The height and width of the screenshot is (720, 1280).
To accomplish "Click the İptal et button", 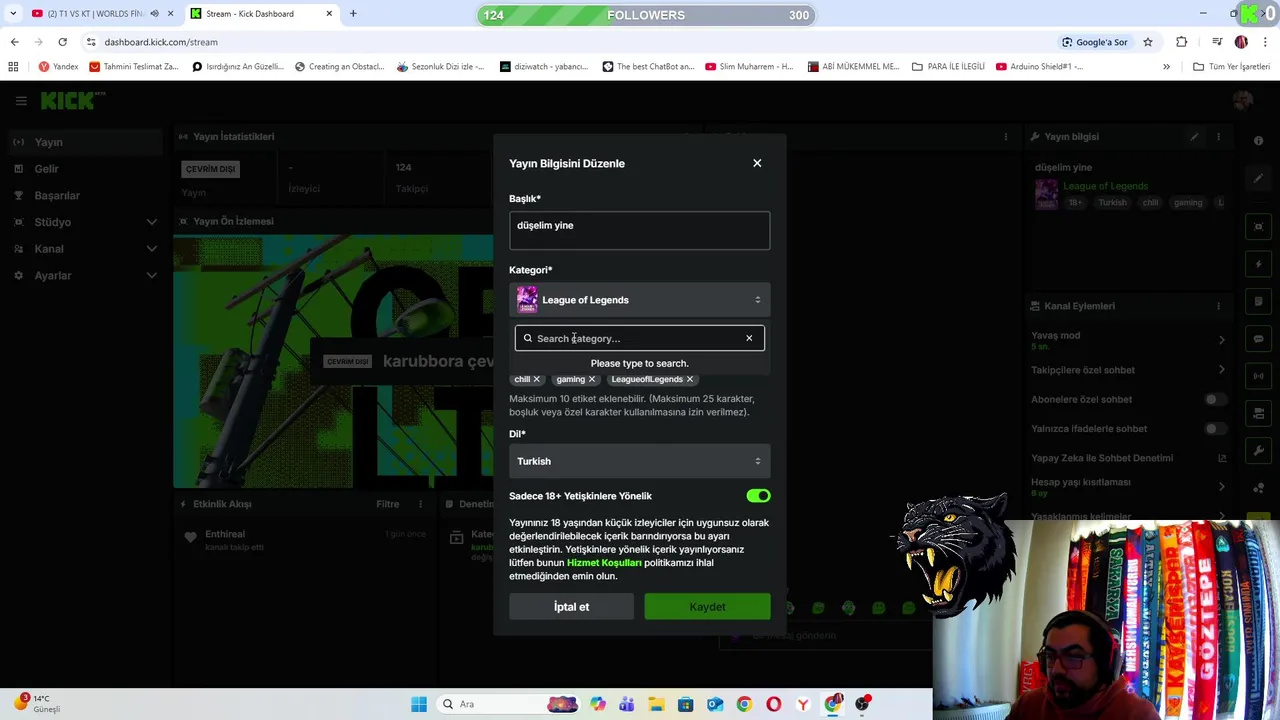I will tap(571, 607).
